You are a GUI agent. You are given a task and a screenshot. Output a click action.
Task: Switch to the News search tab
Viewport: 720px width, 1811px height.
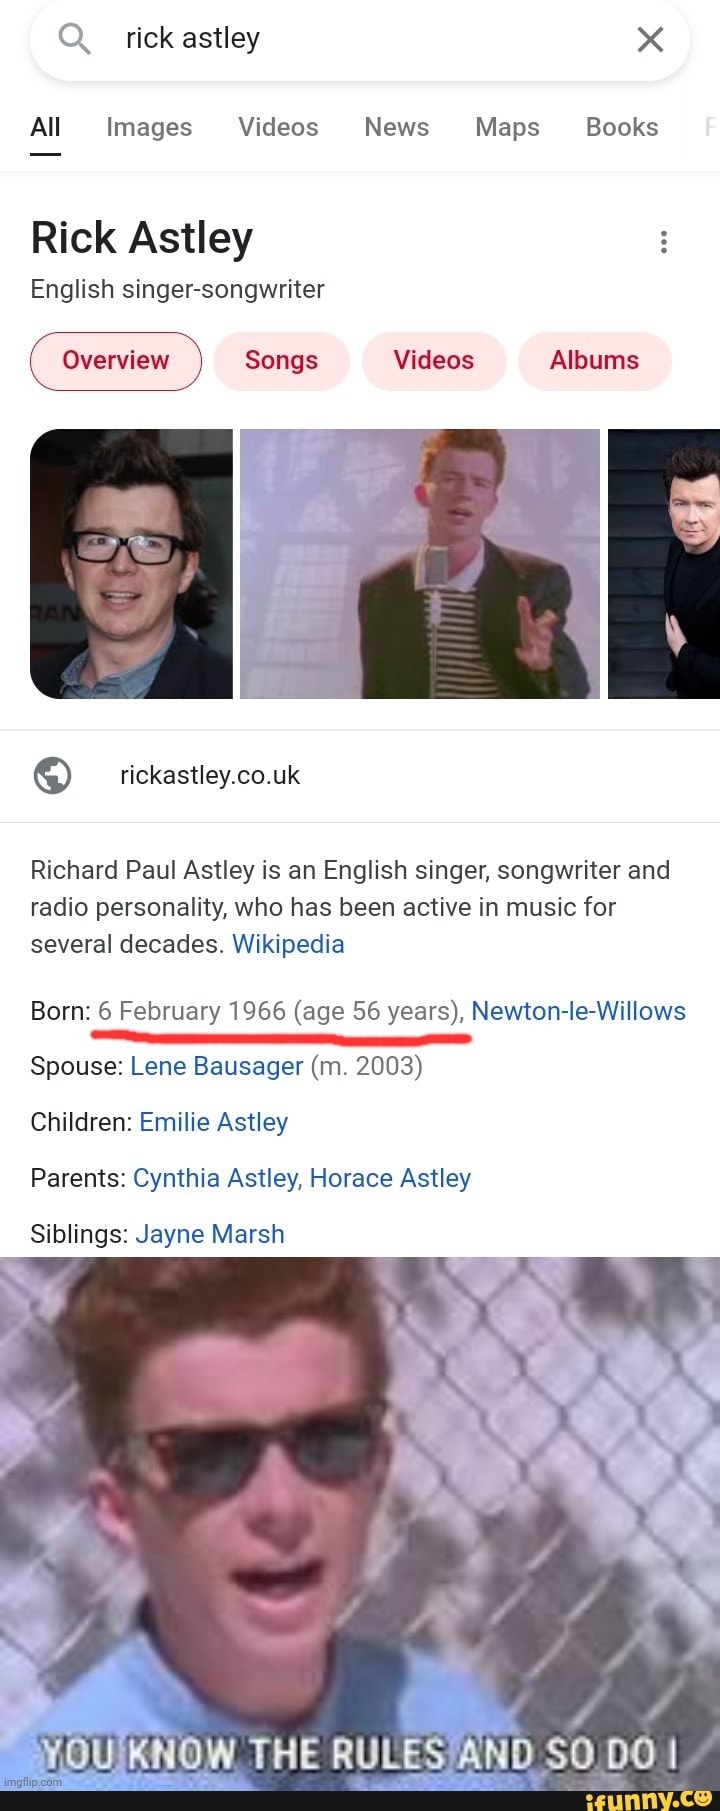(x=396, y=127)
